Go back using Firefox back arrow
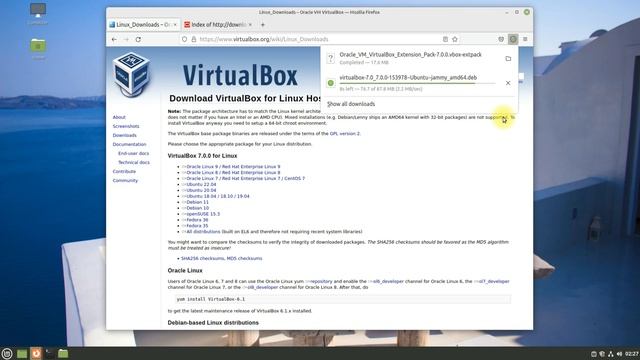Image resolution: width=640 pixels, height=360 pixels. (x=114, y=39)
